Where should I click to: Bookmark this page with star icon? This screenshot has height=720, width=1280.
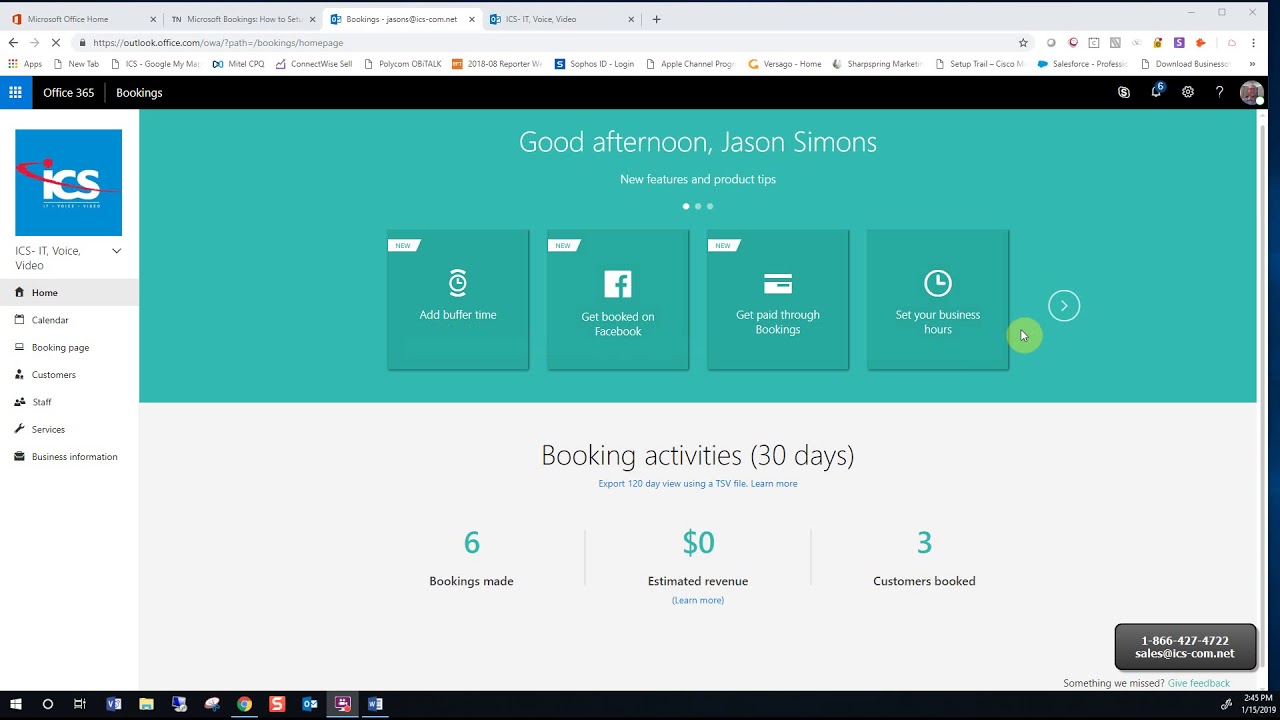[1023, 43]
